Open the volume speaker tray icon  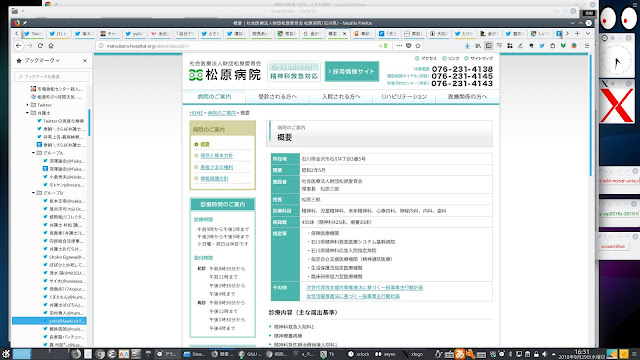click(x=544, y=354)
